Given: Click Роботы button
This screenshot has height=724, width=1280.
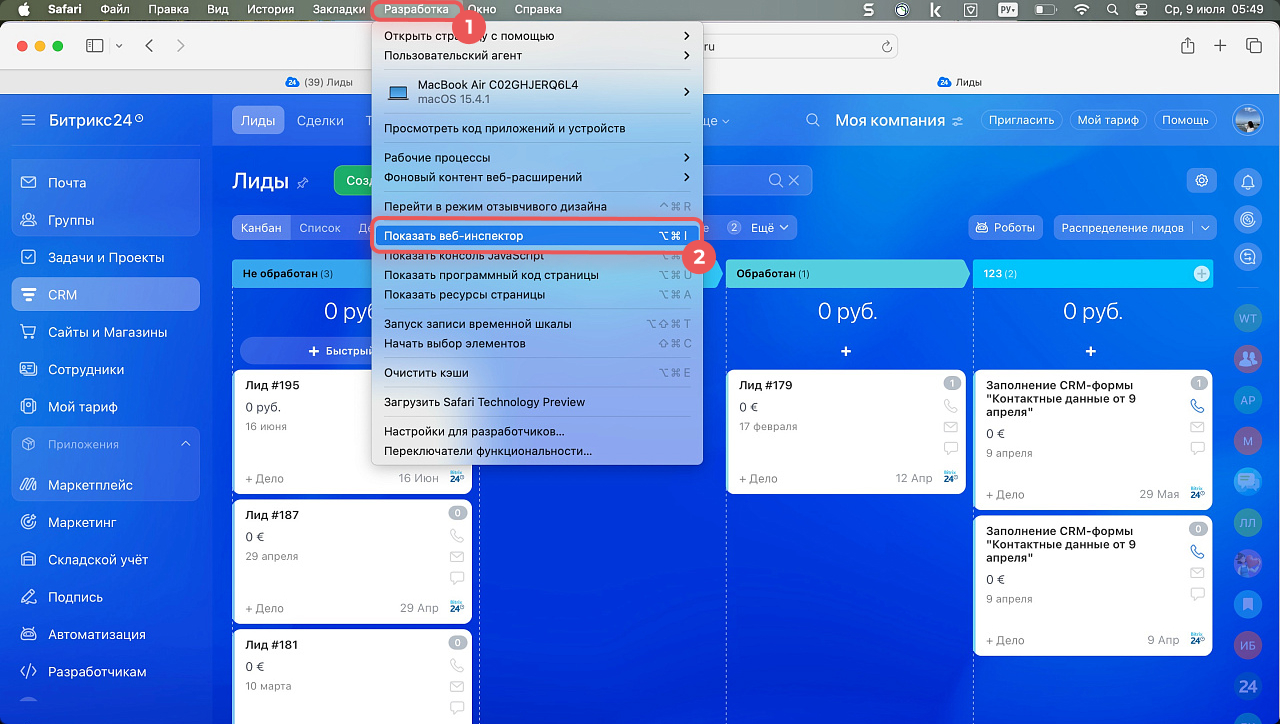Looking at the screenshot, I should point(1005,228).
